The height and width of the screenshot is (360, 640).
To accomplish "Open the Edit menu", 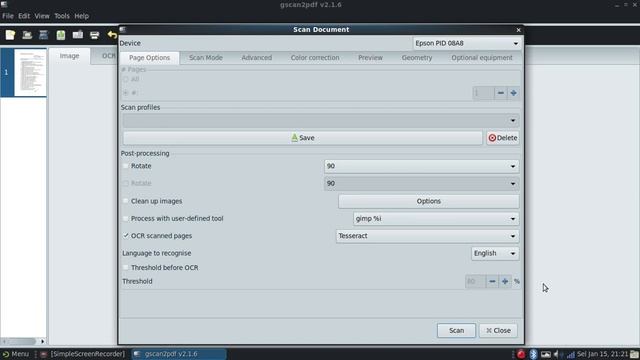I will pyautogui.click(x=24, y=16).
